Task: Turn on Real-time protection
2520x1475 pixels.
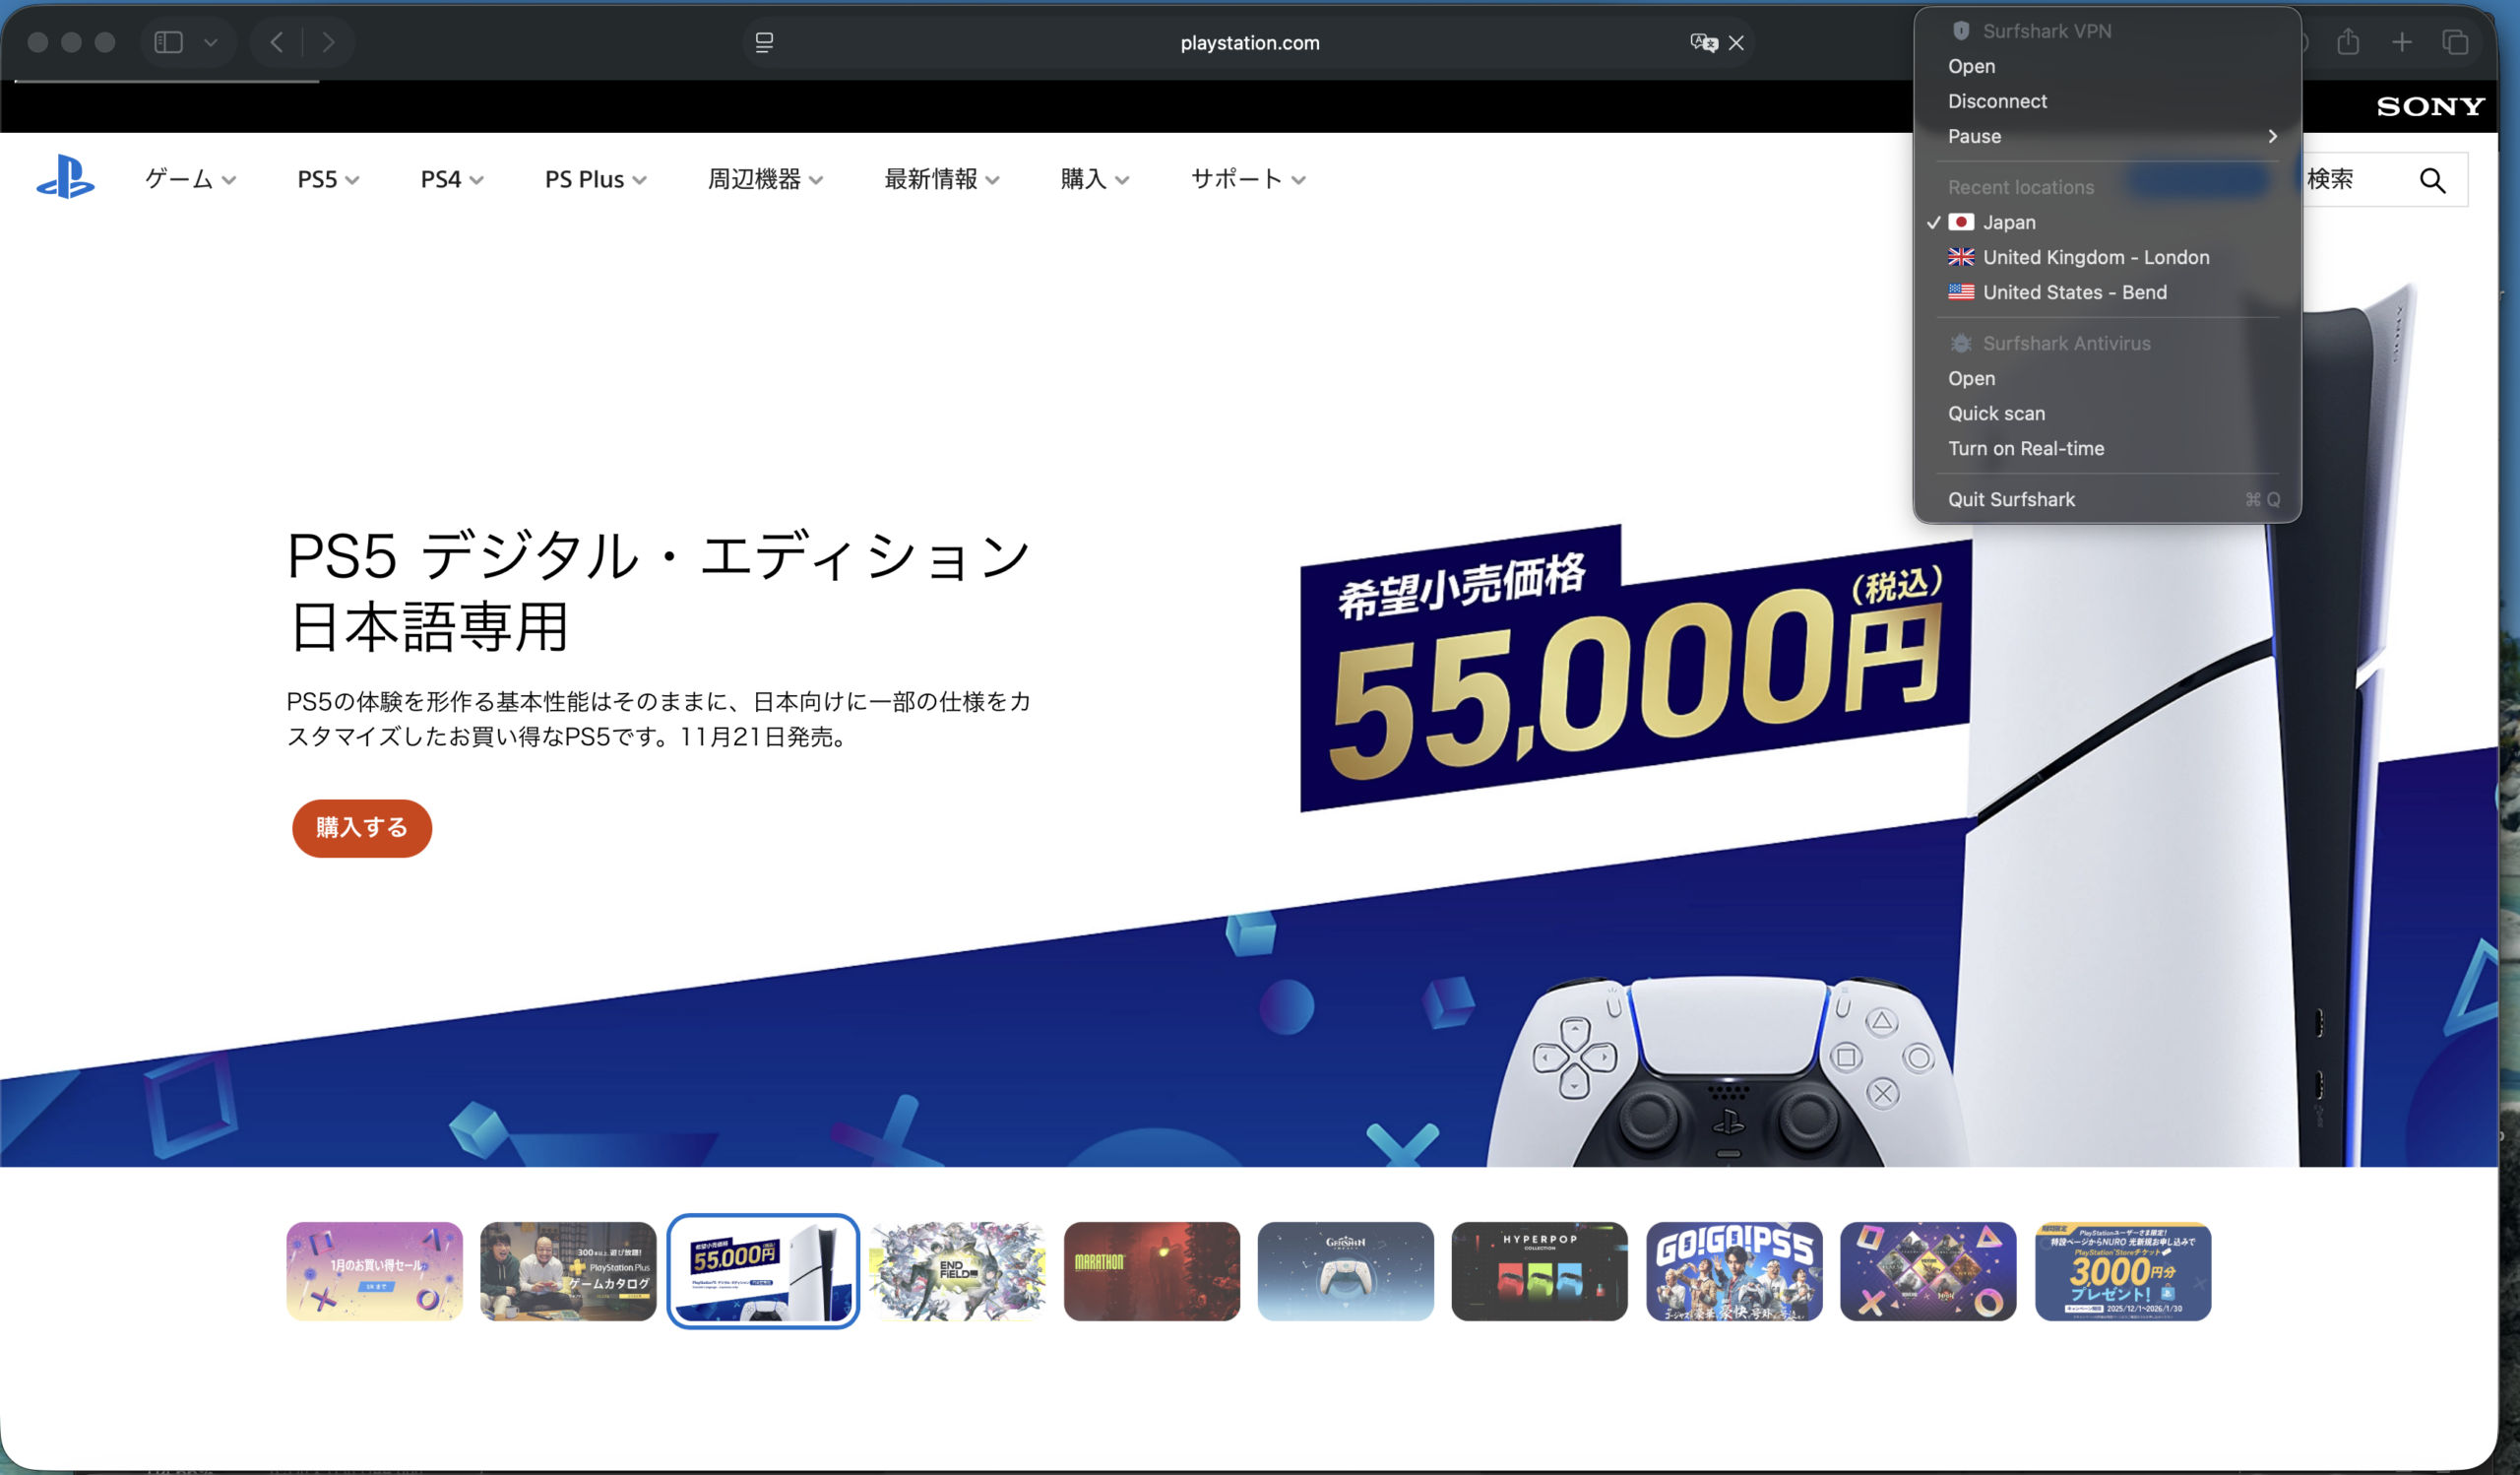Action: tap(2107, 448)
